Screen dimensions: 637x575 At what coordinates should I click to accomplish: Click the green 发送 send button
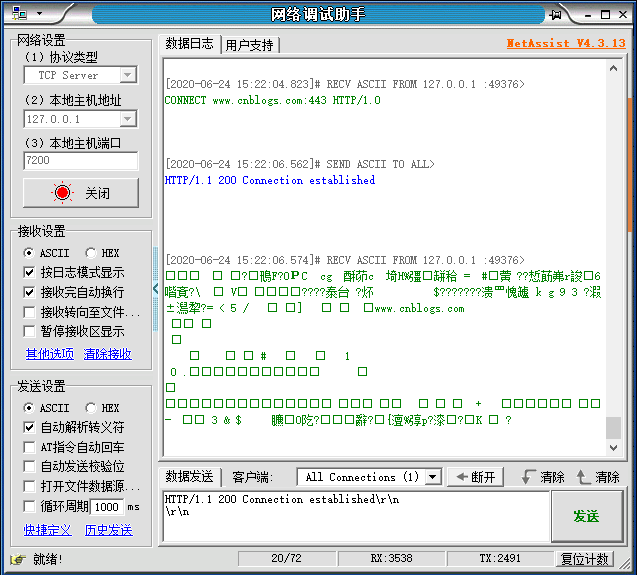[x=587, y=516]
